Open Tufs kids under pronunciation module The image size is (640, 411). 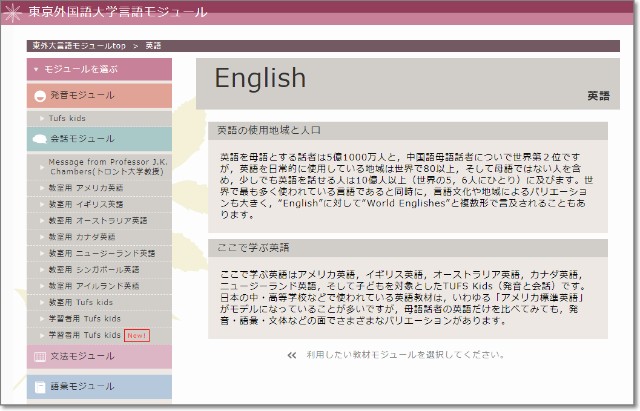pos(67,118)
